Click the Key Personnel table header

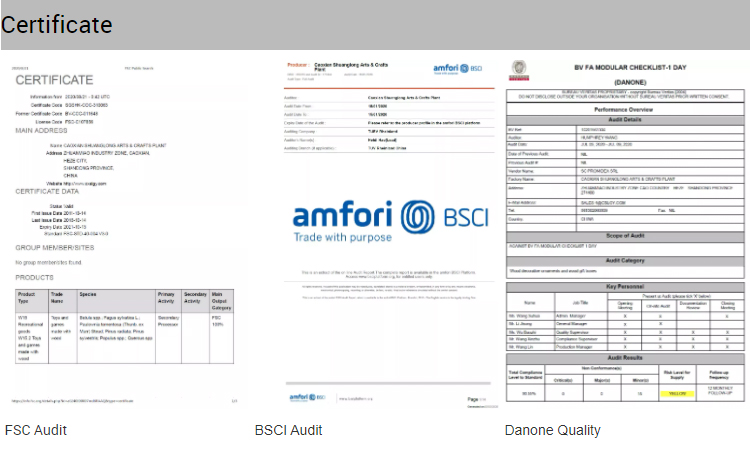coord(625,287)
